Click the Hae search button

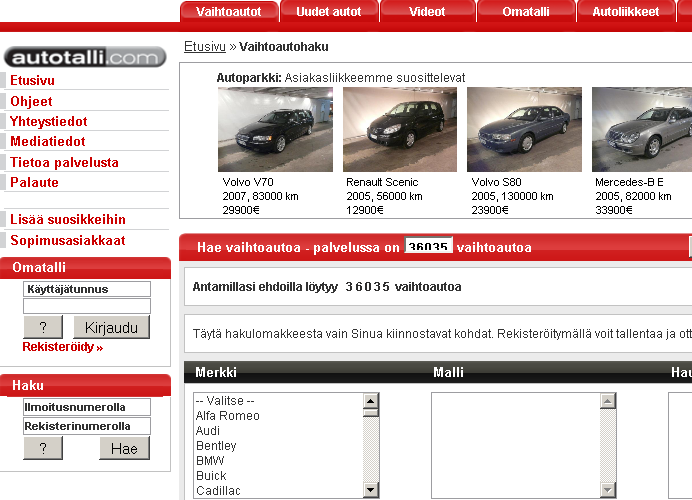coord(124,448)
